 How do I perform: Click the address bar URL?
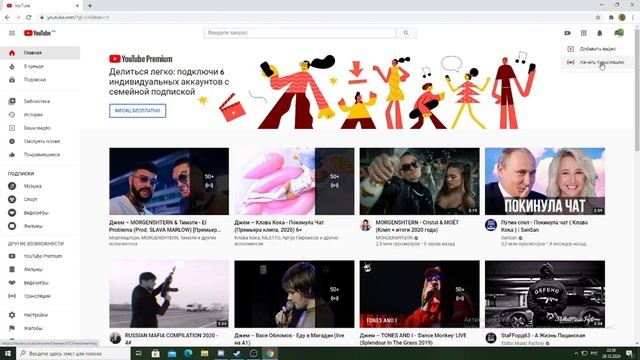(78, 18)
